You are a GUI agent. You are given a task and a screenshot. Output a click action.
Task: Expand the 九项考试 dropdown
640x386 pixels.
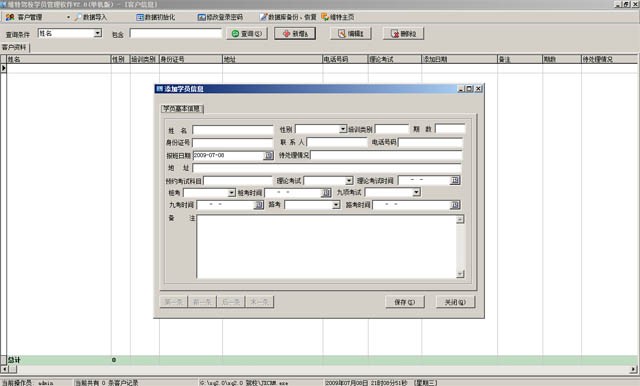(x=416, y=192)
